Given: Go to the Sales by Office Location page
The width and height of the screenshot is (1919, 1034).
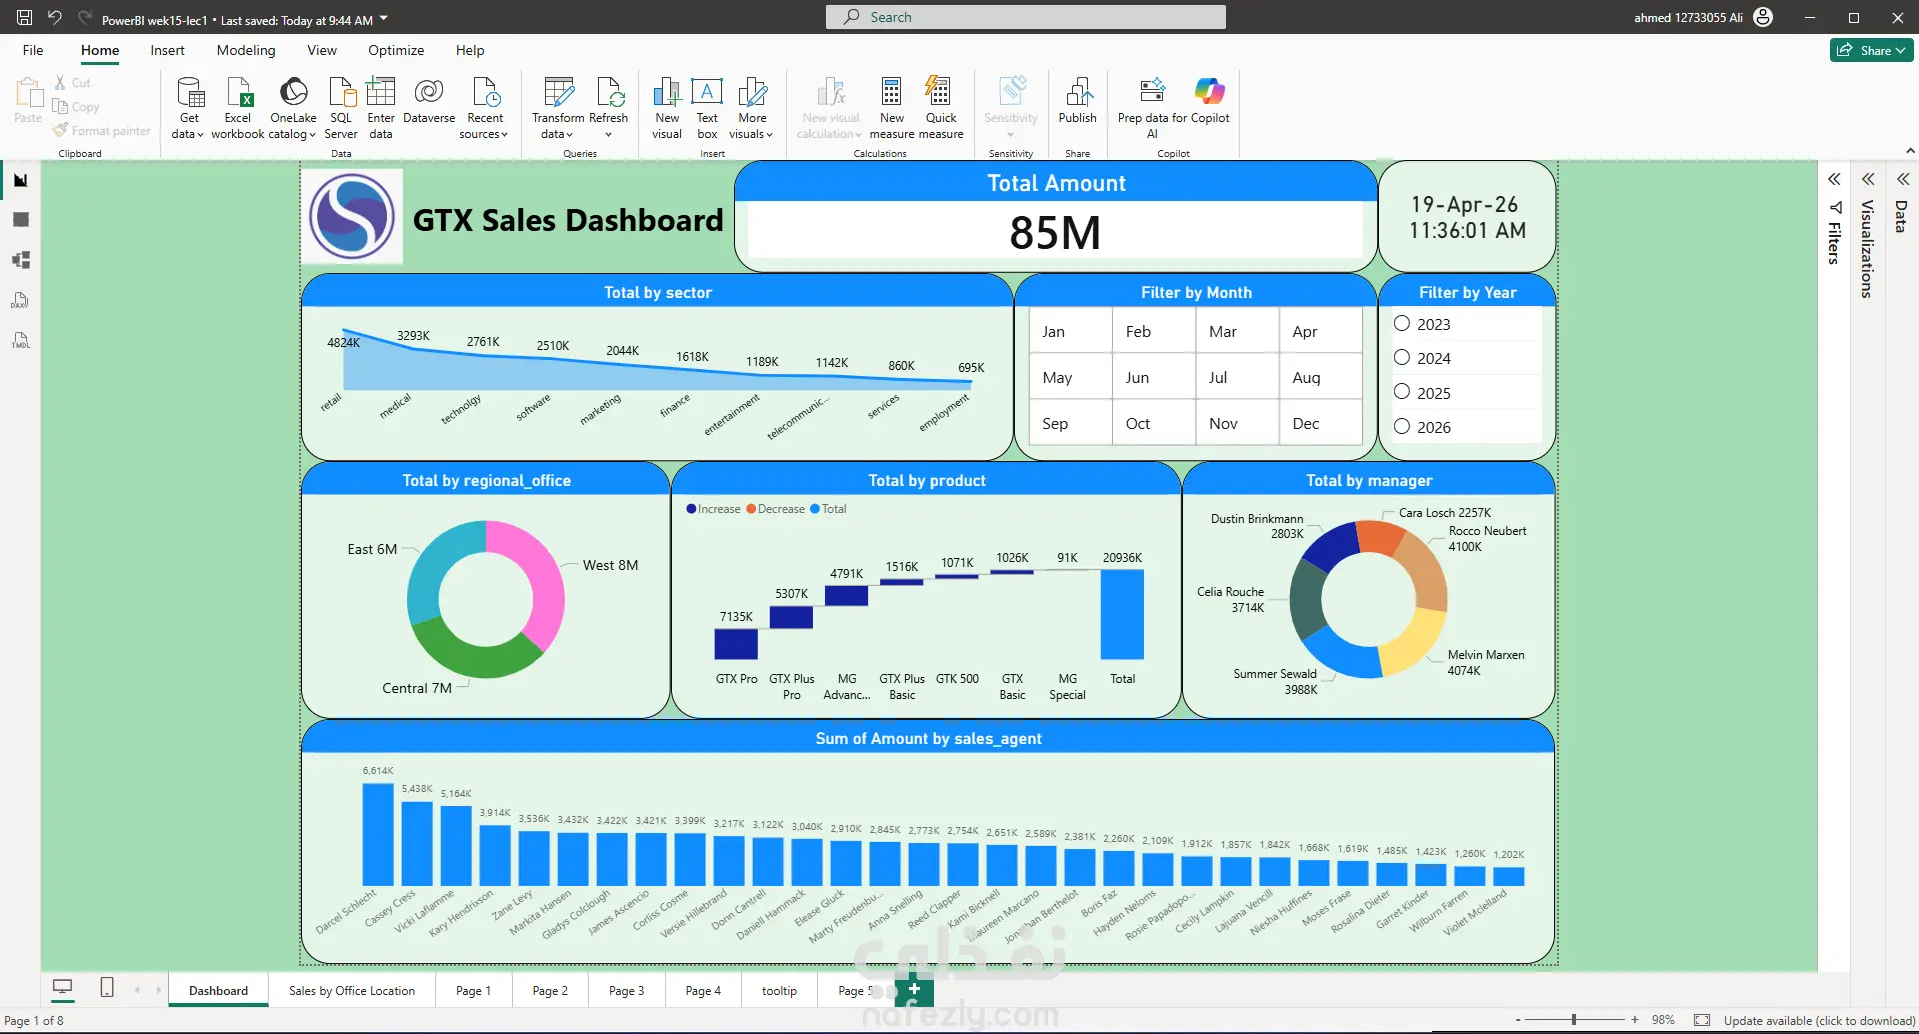Looking at the screenshot, I should point(352,990).
